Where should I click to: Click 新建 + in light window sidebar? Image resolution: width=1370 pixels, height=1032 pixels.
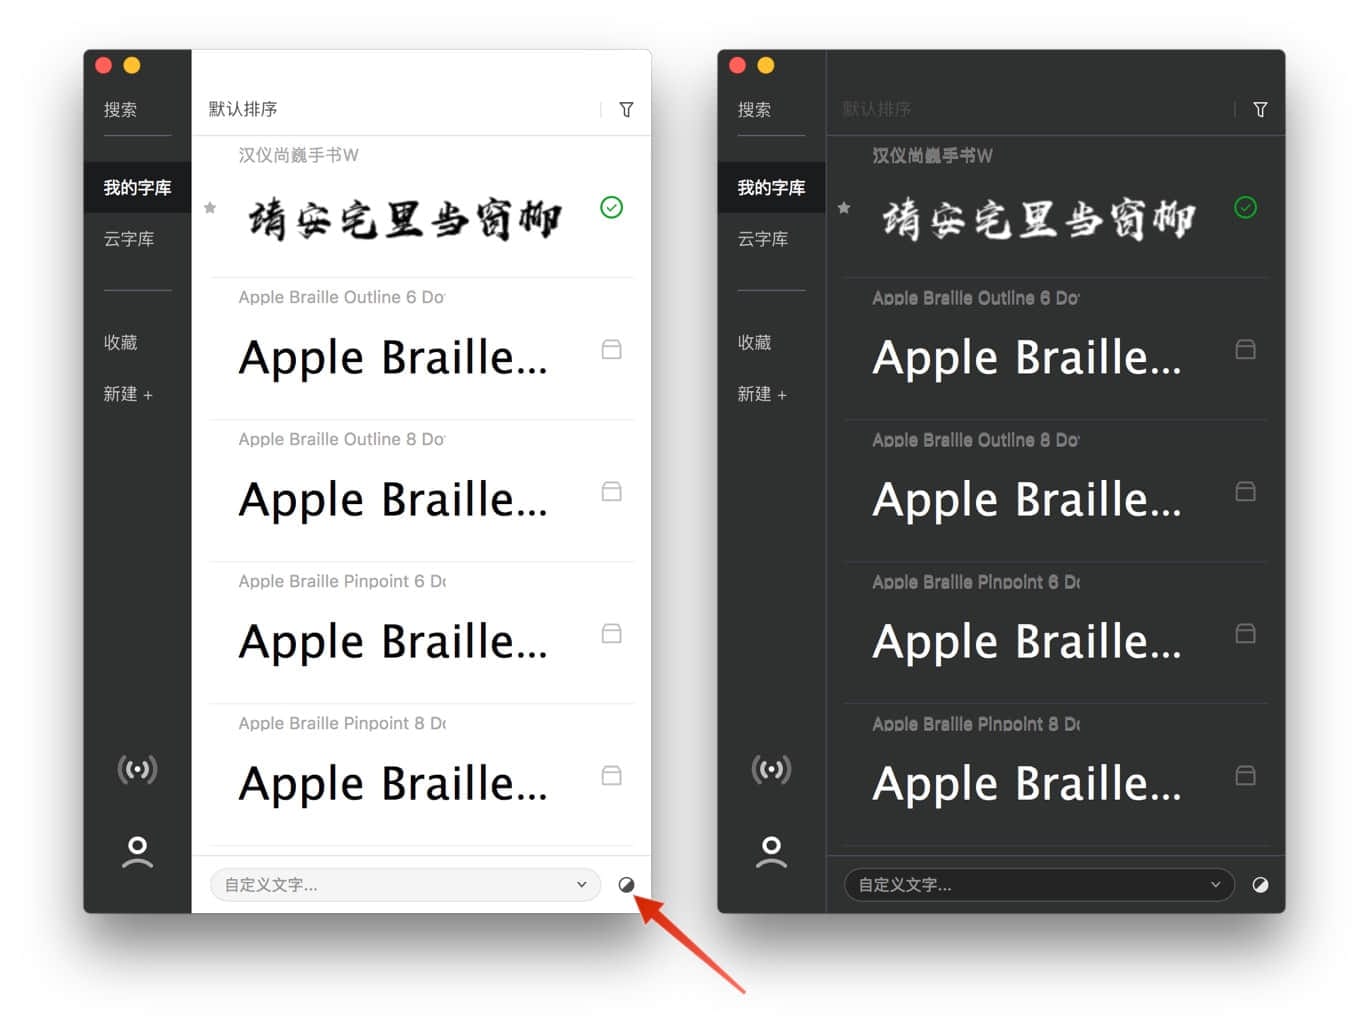[x=128, y=394]
